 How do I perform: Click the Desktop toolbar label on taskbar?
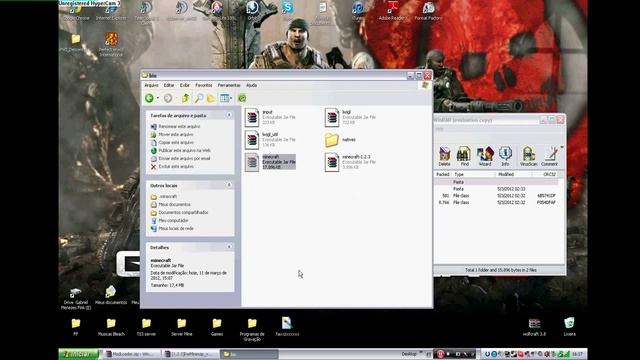(409, 354)
